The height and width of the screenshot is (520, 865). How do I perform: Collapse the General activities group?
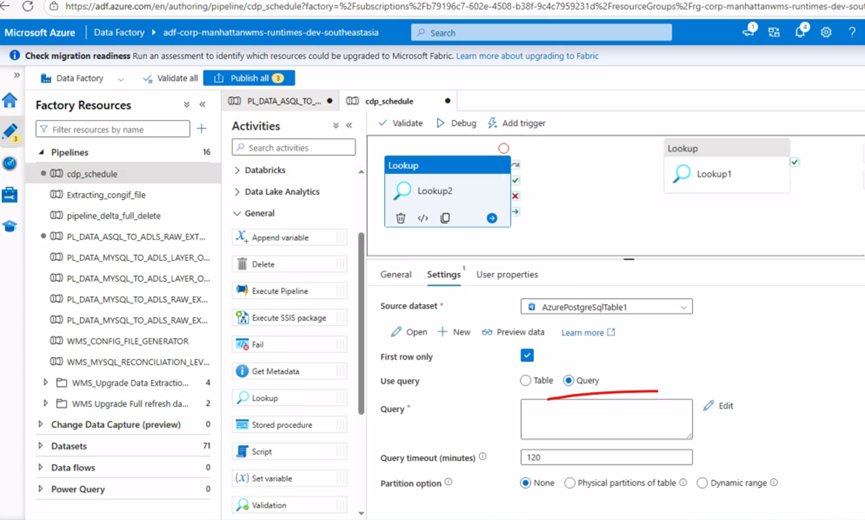237,213
